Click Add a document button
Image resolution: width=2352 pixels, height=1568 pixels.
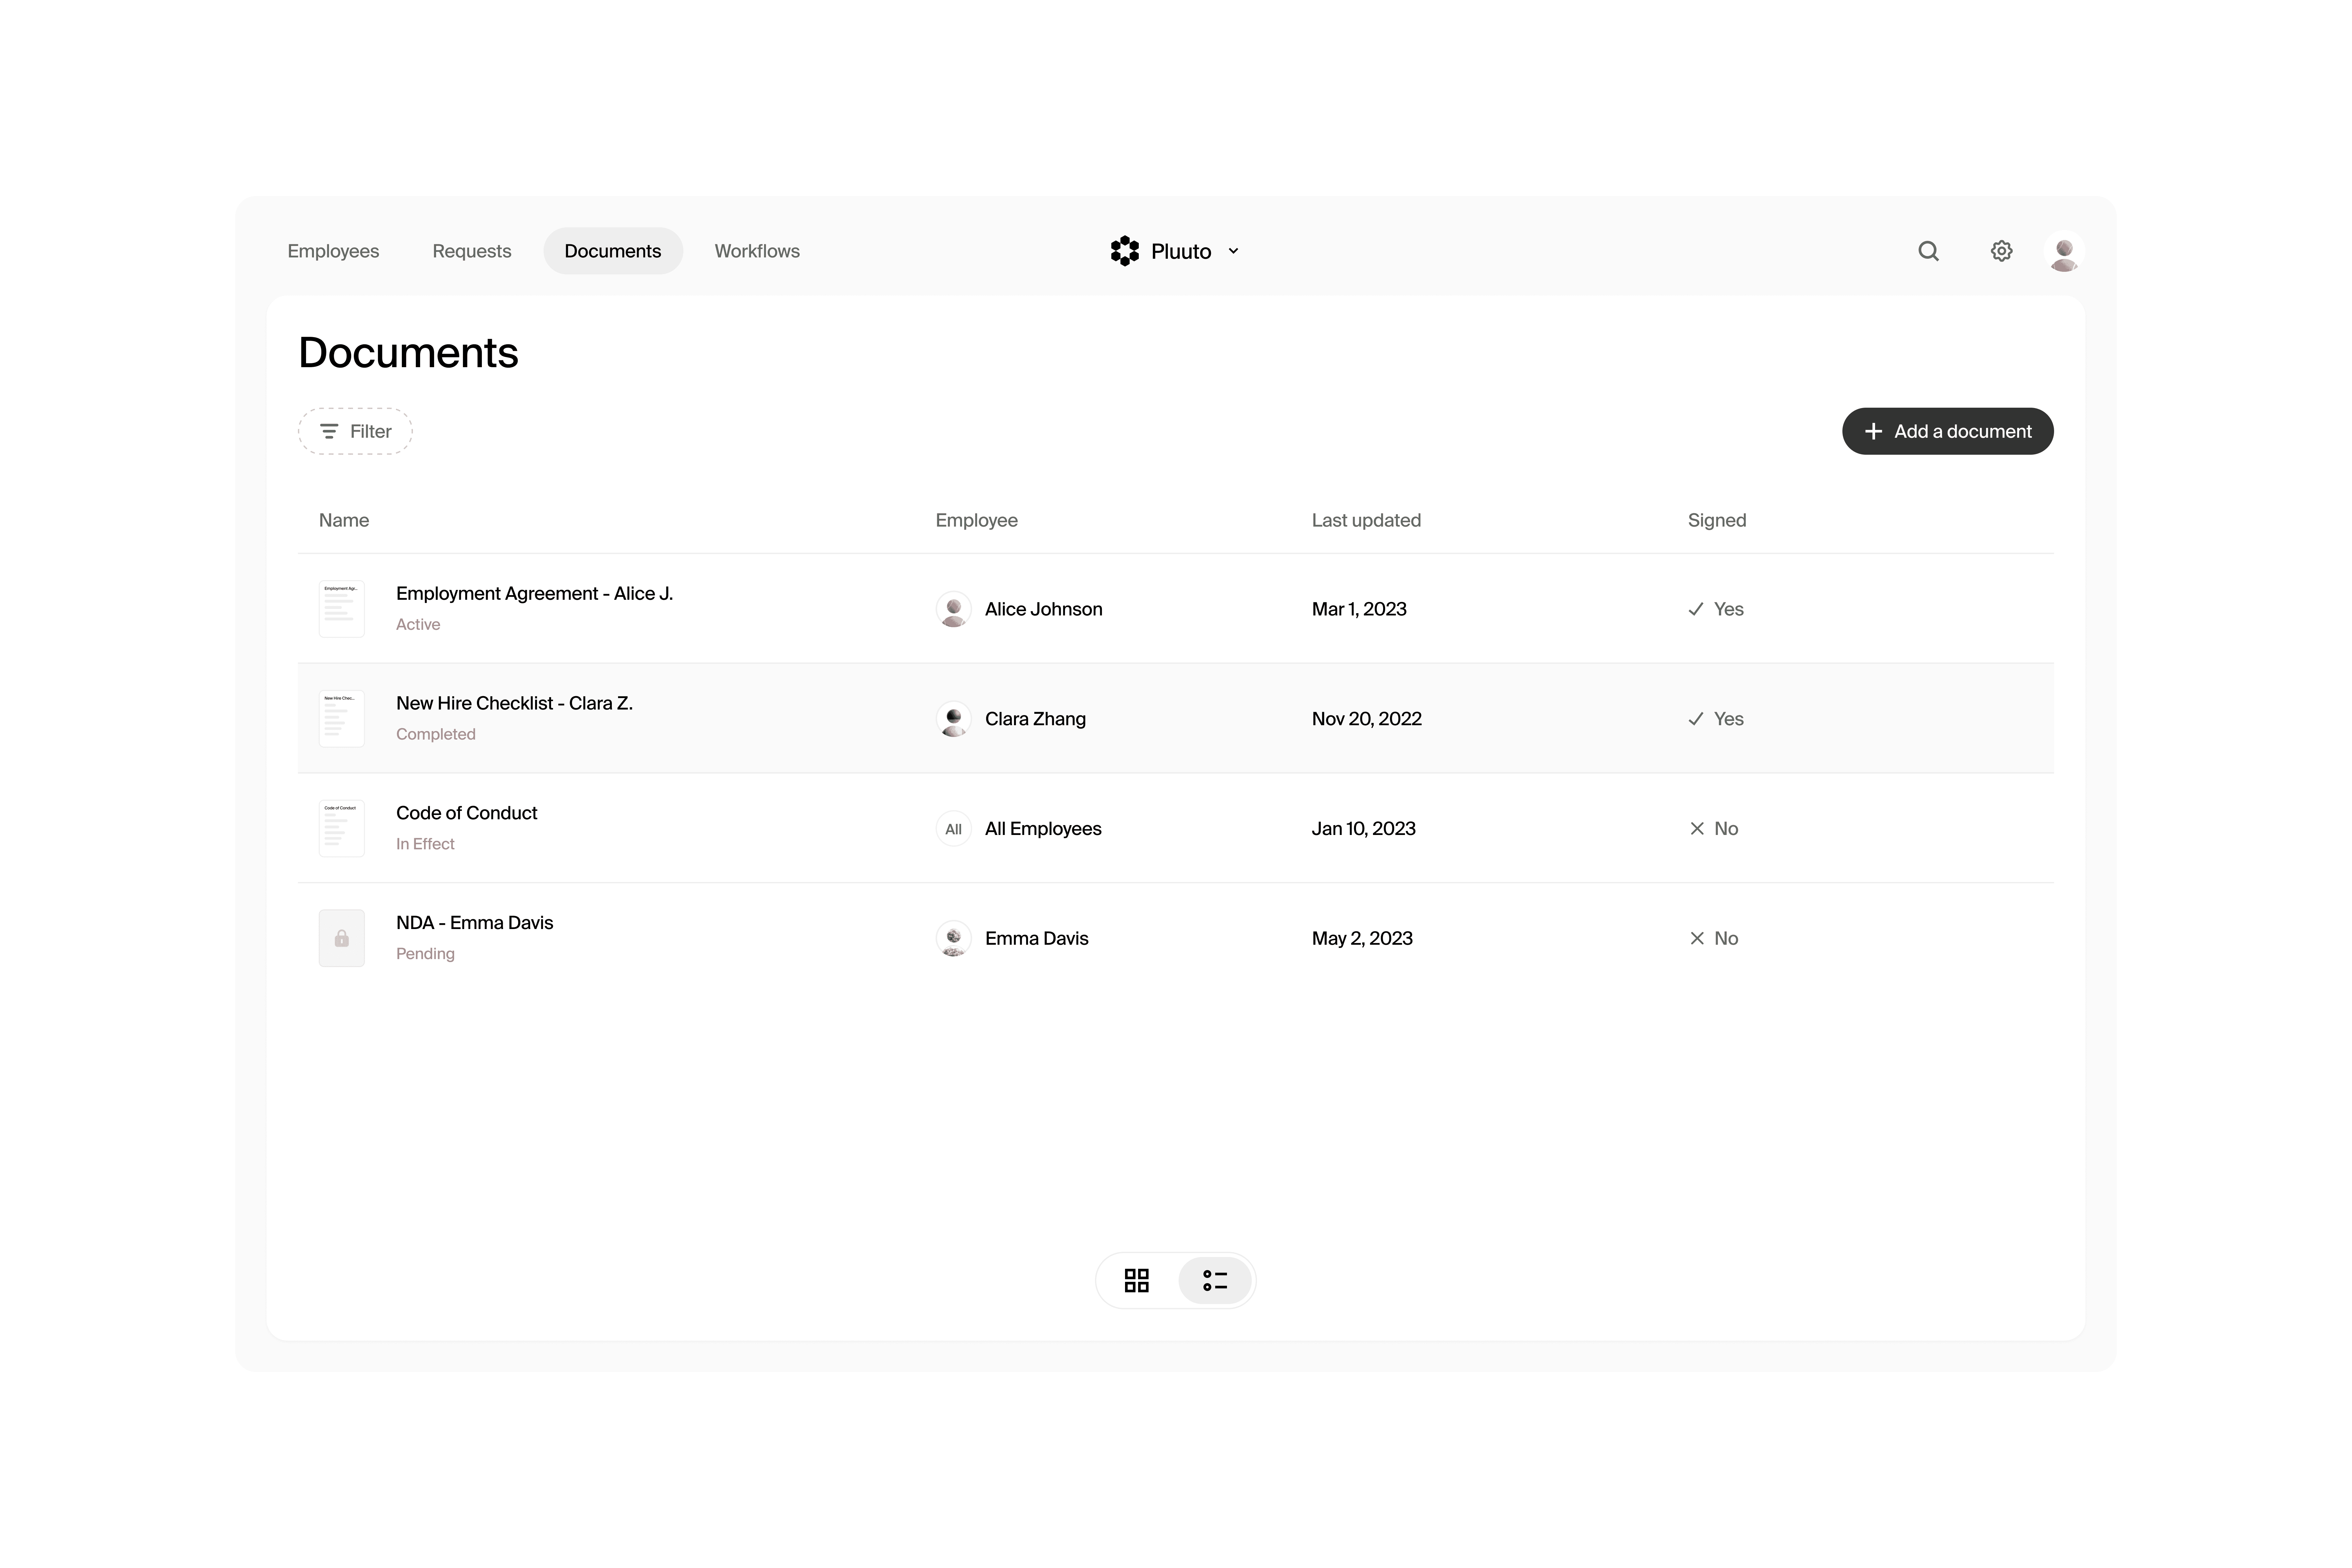point(1947,431)
